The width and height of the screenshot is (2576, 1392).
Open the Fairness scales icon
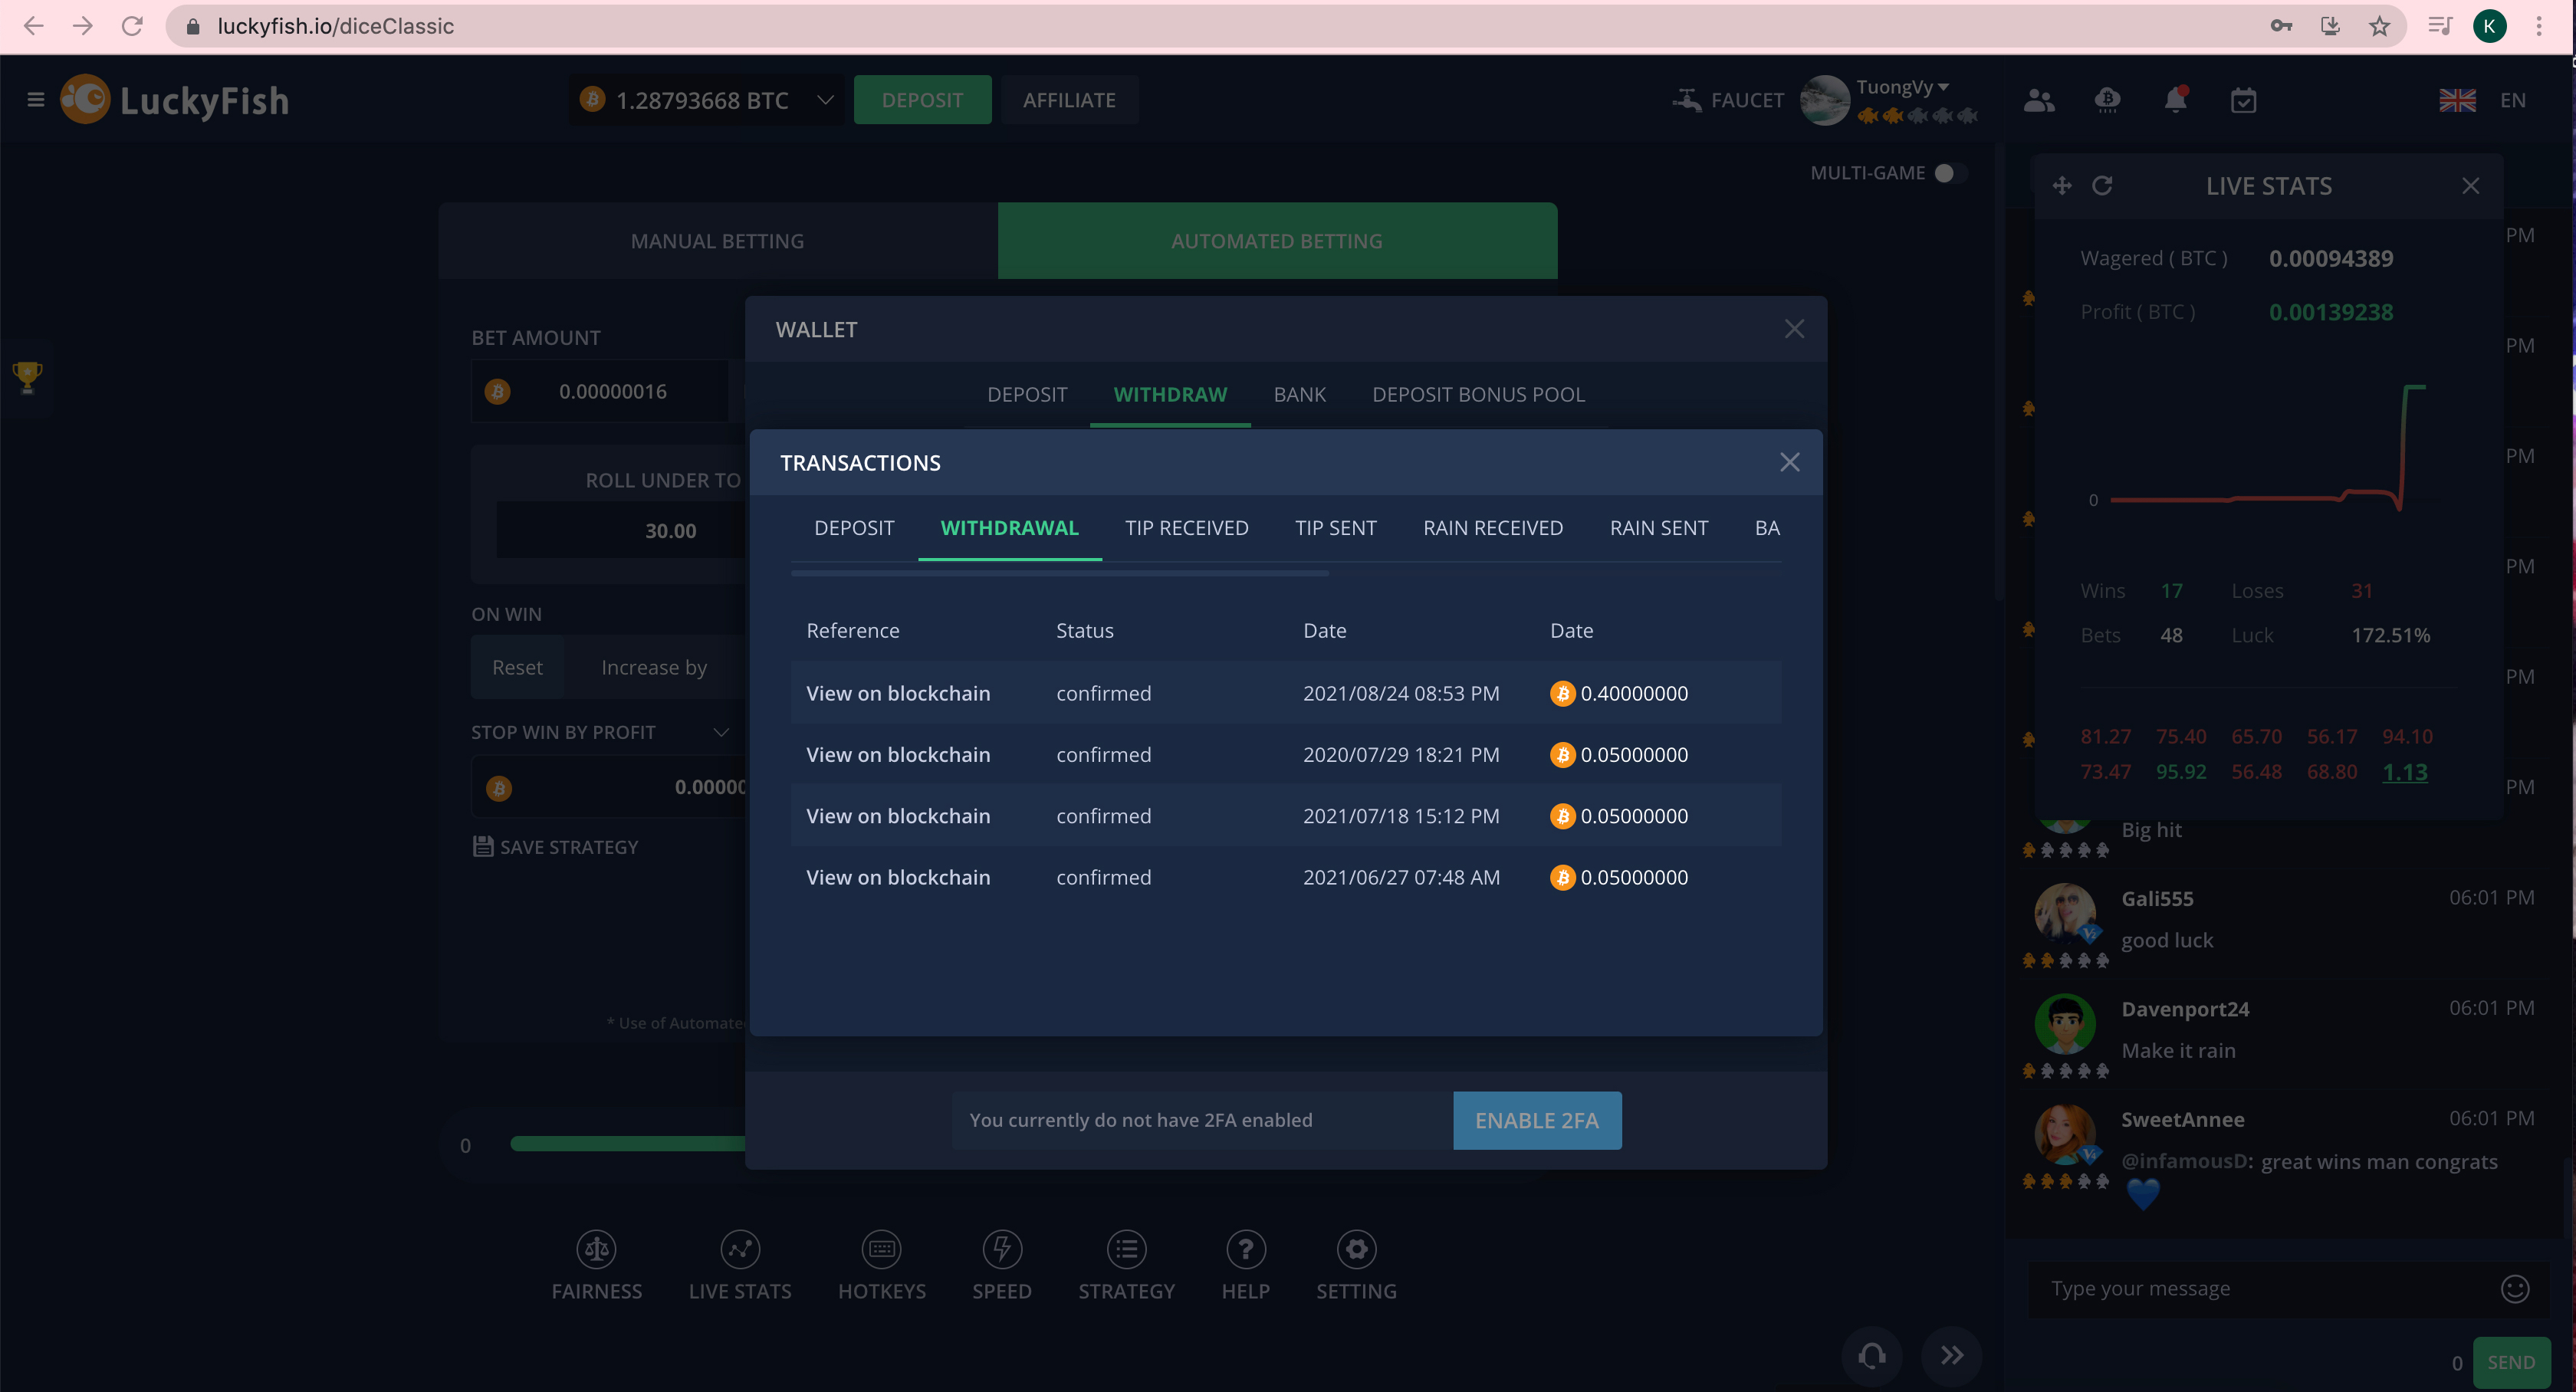coord(597,1249)
